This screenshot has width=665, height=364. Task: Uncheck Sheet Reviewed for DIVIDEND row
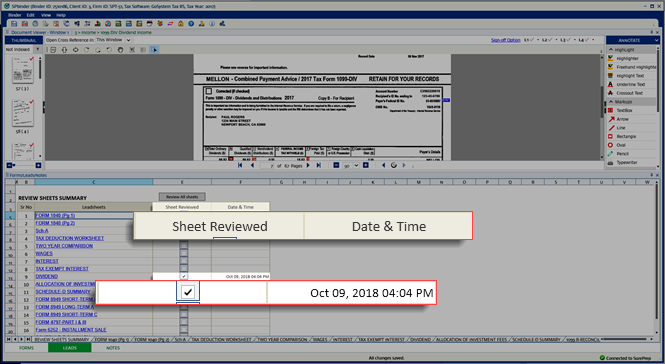click(184, 276)
